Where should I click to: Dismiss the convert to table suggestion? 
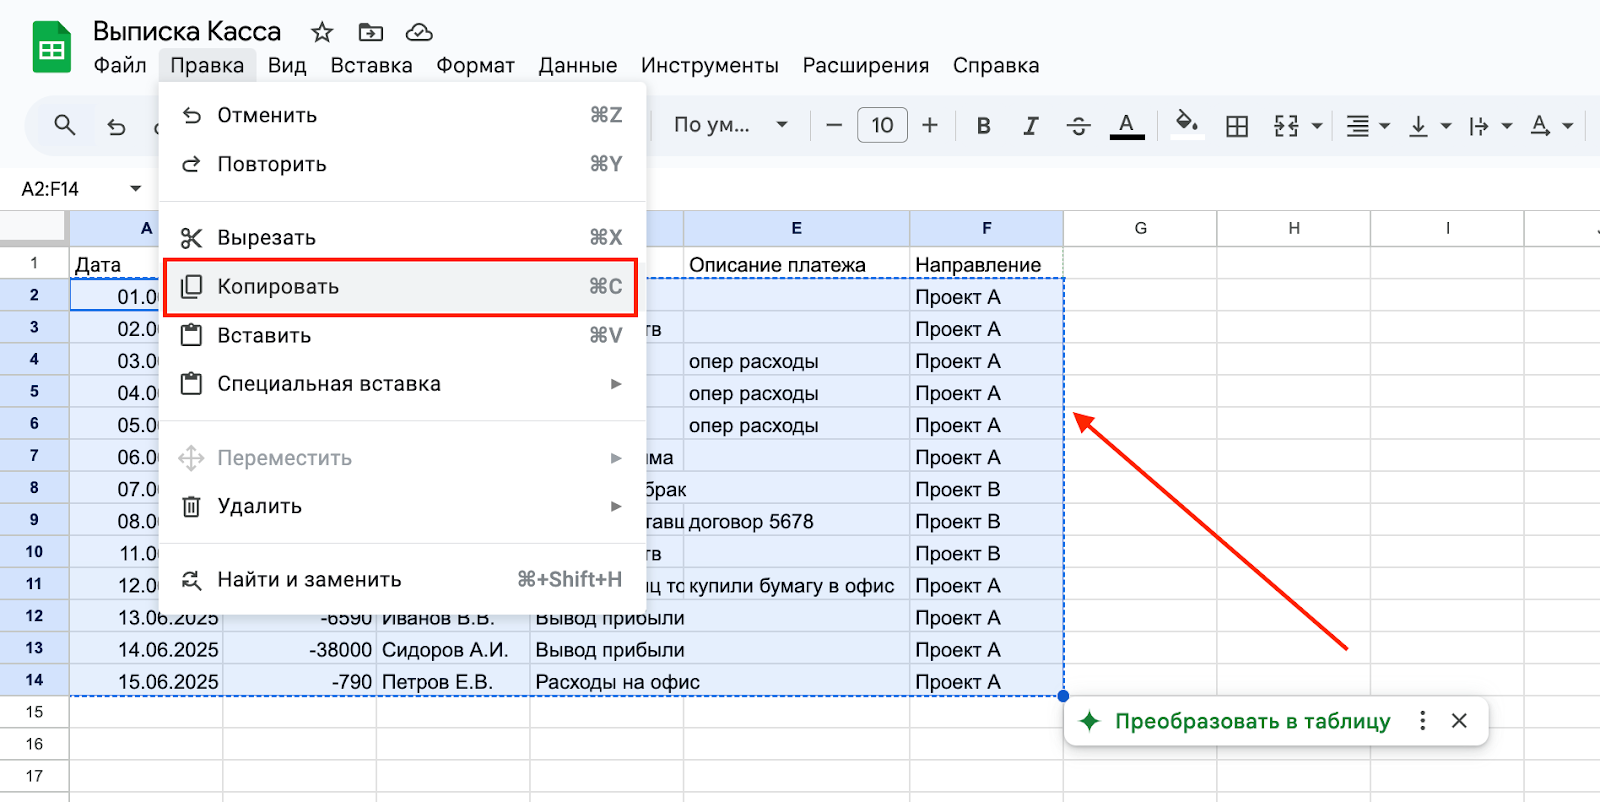pyautogui.click(x=1459, y=721)
